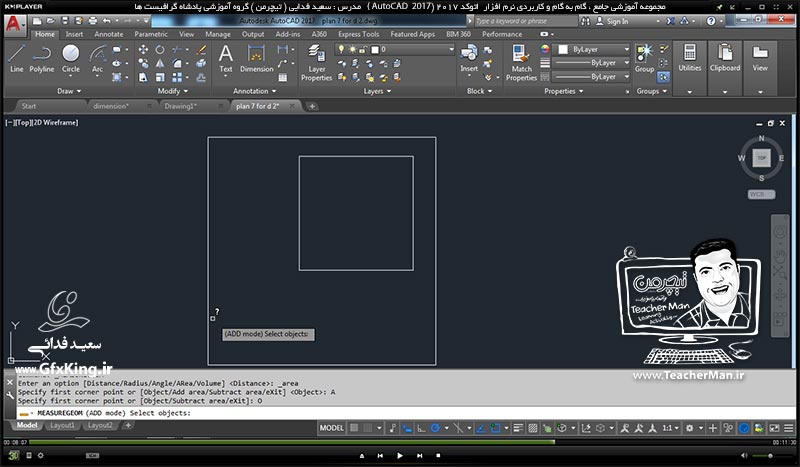Click the Workspace Switching gear icon
Screen dimensions: 800x467
pyautogui.click(x=690, y=428)
